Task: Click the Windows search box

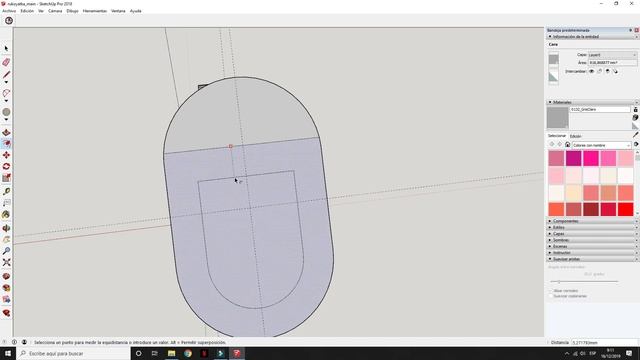Action: (x=73, y=353)
